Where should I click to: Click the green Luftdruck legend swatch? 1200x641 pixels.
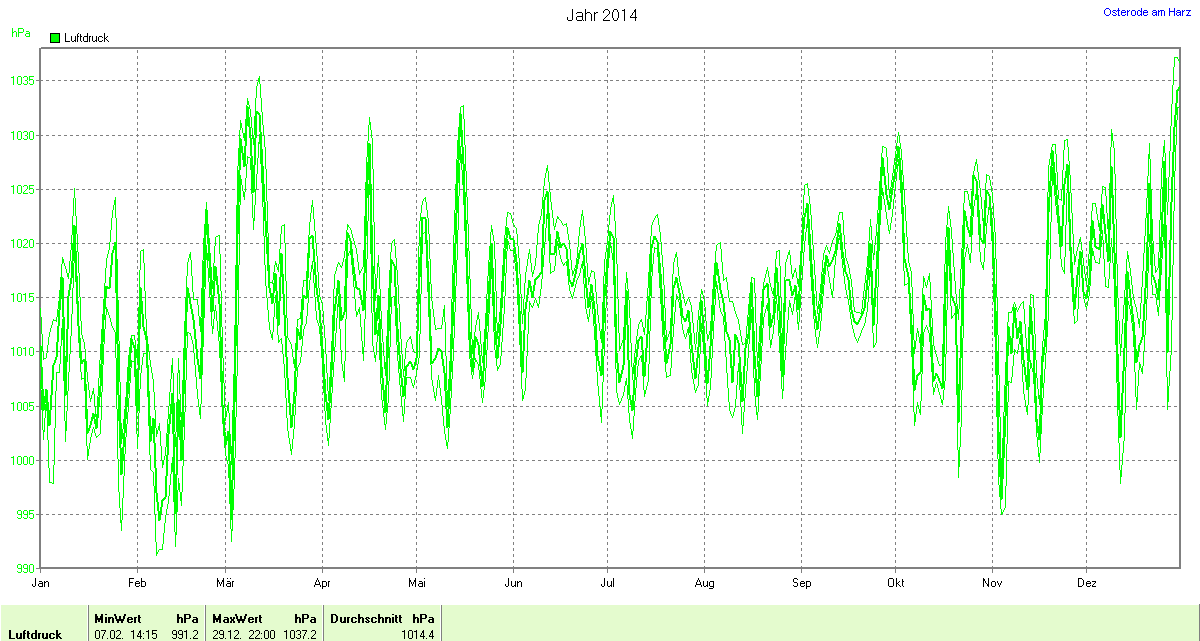click(x=55, y=38)
